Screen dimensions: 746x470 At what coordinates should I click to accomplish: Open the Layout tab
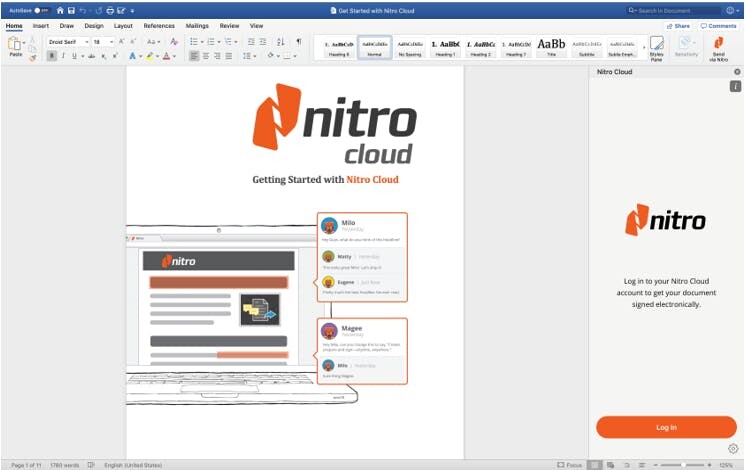coord(123,26)
